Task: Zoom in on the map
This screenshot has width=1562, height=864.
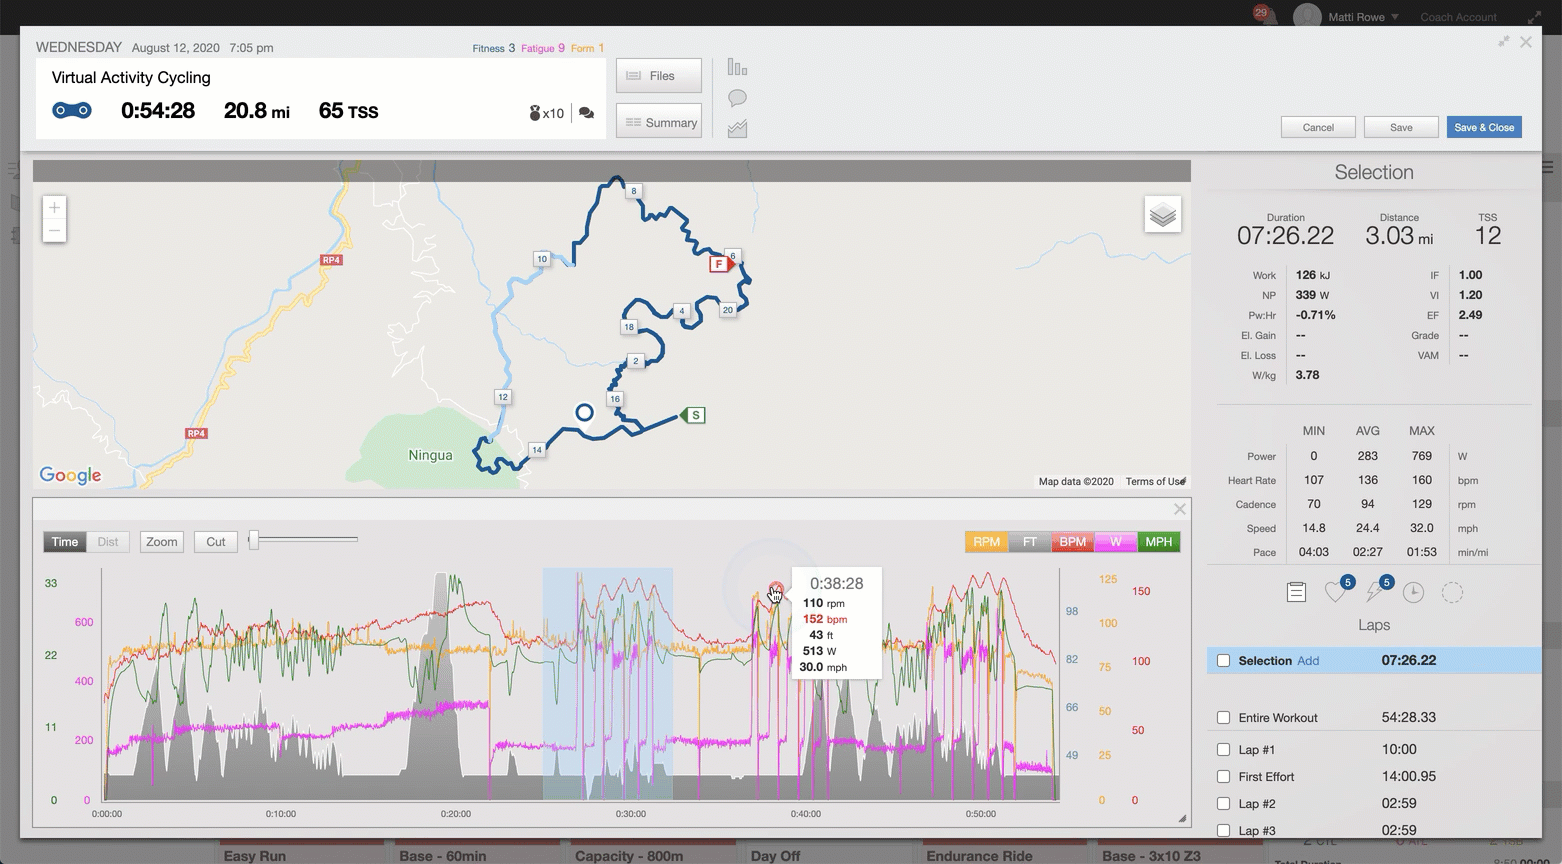Action: (54, 208)
